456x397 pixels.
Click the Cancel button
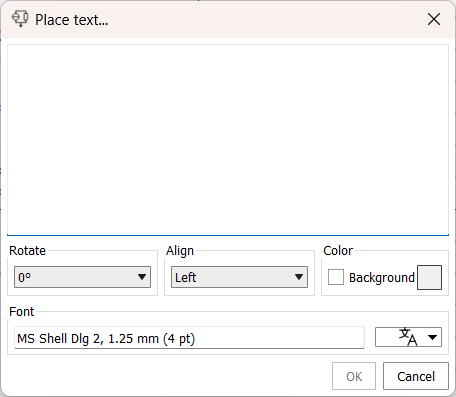[416, 376]
